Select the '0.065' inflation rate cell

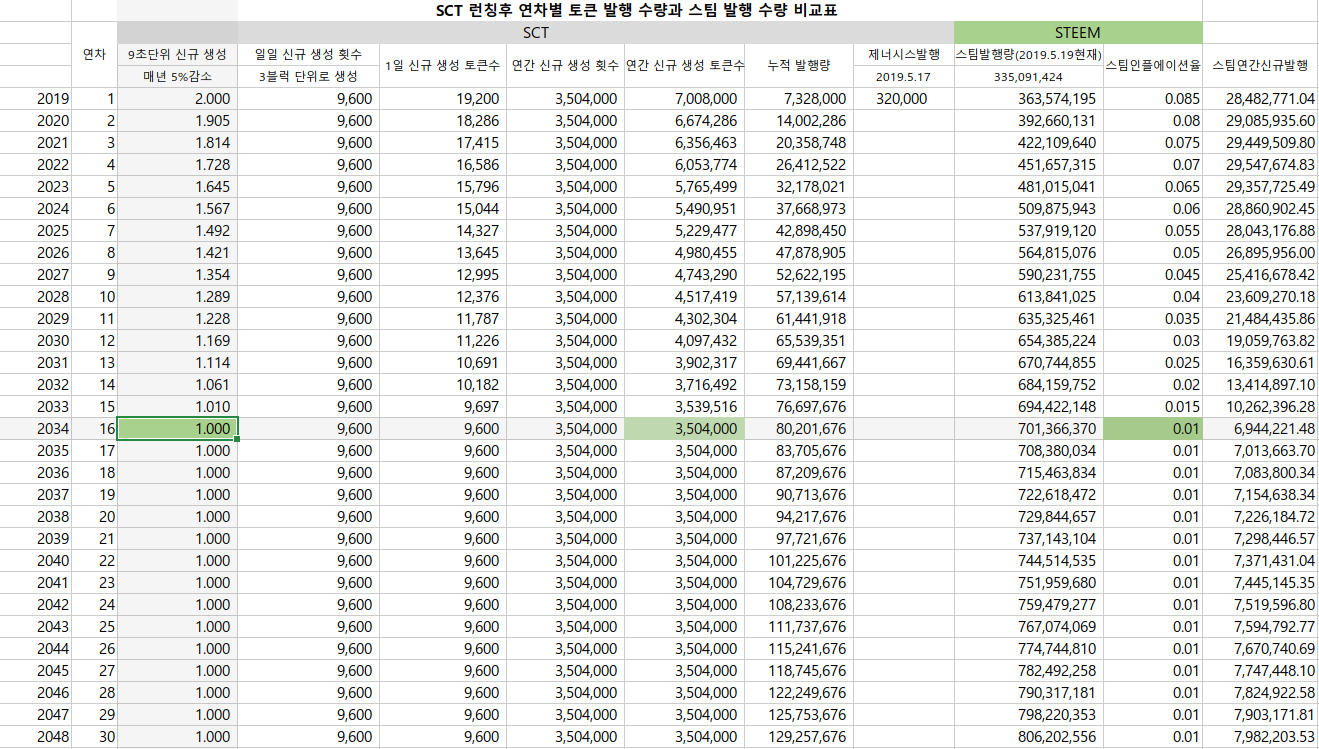pos(1152,187)
